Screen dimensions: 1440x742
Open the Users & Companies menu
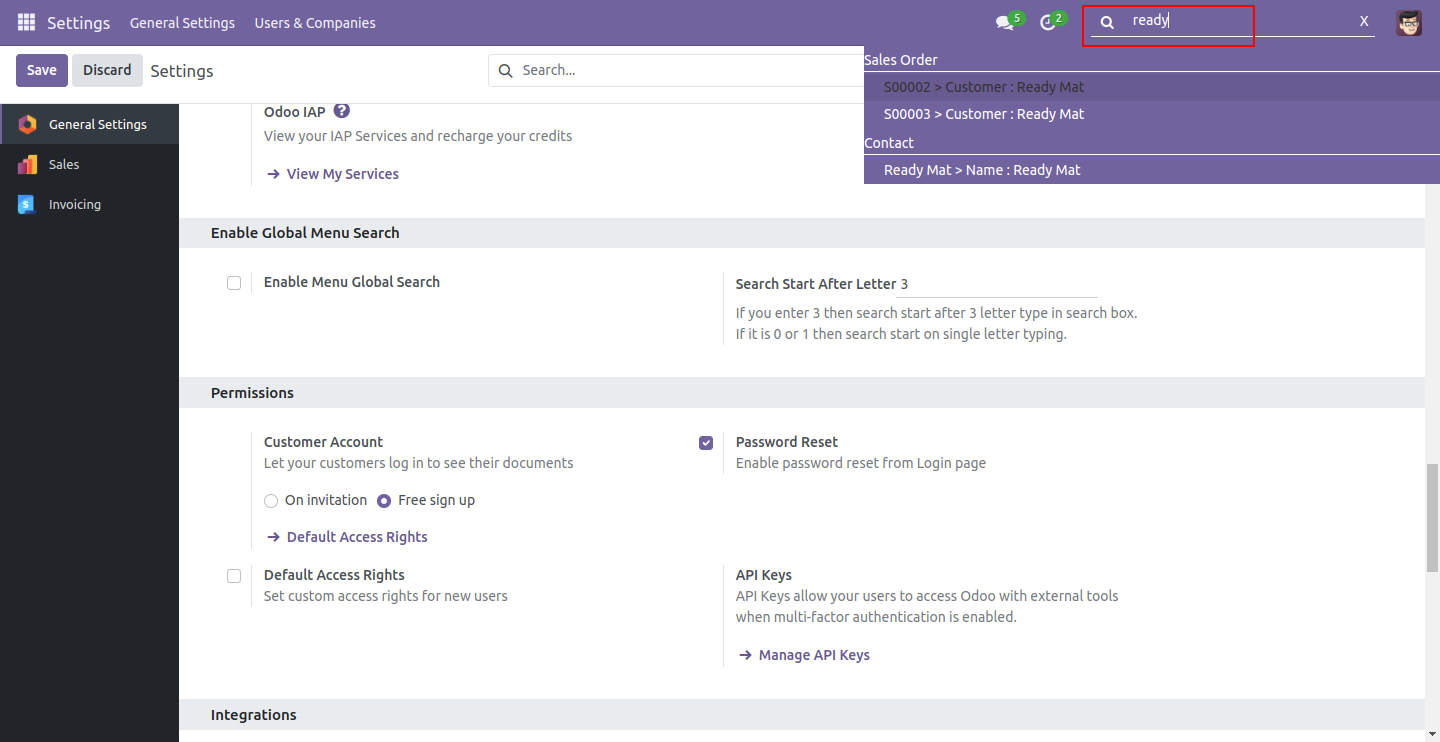(x=315, y=22)
